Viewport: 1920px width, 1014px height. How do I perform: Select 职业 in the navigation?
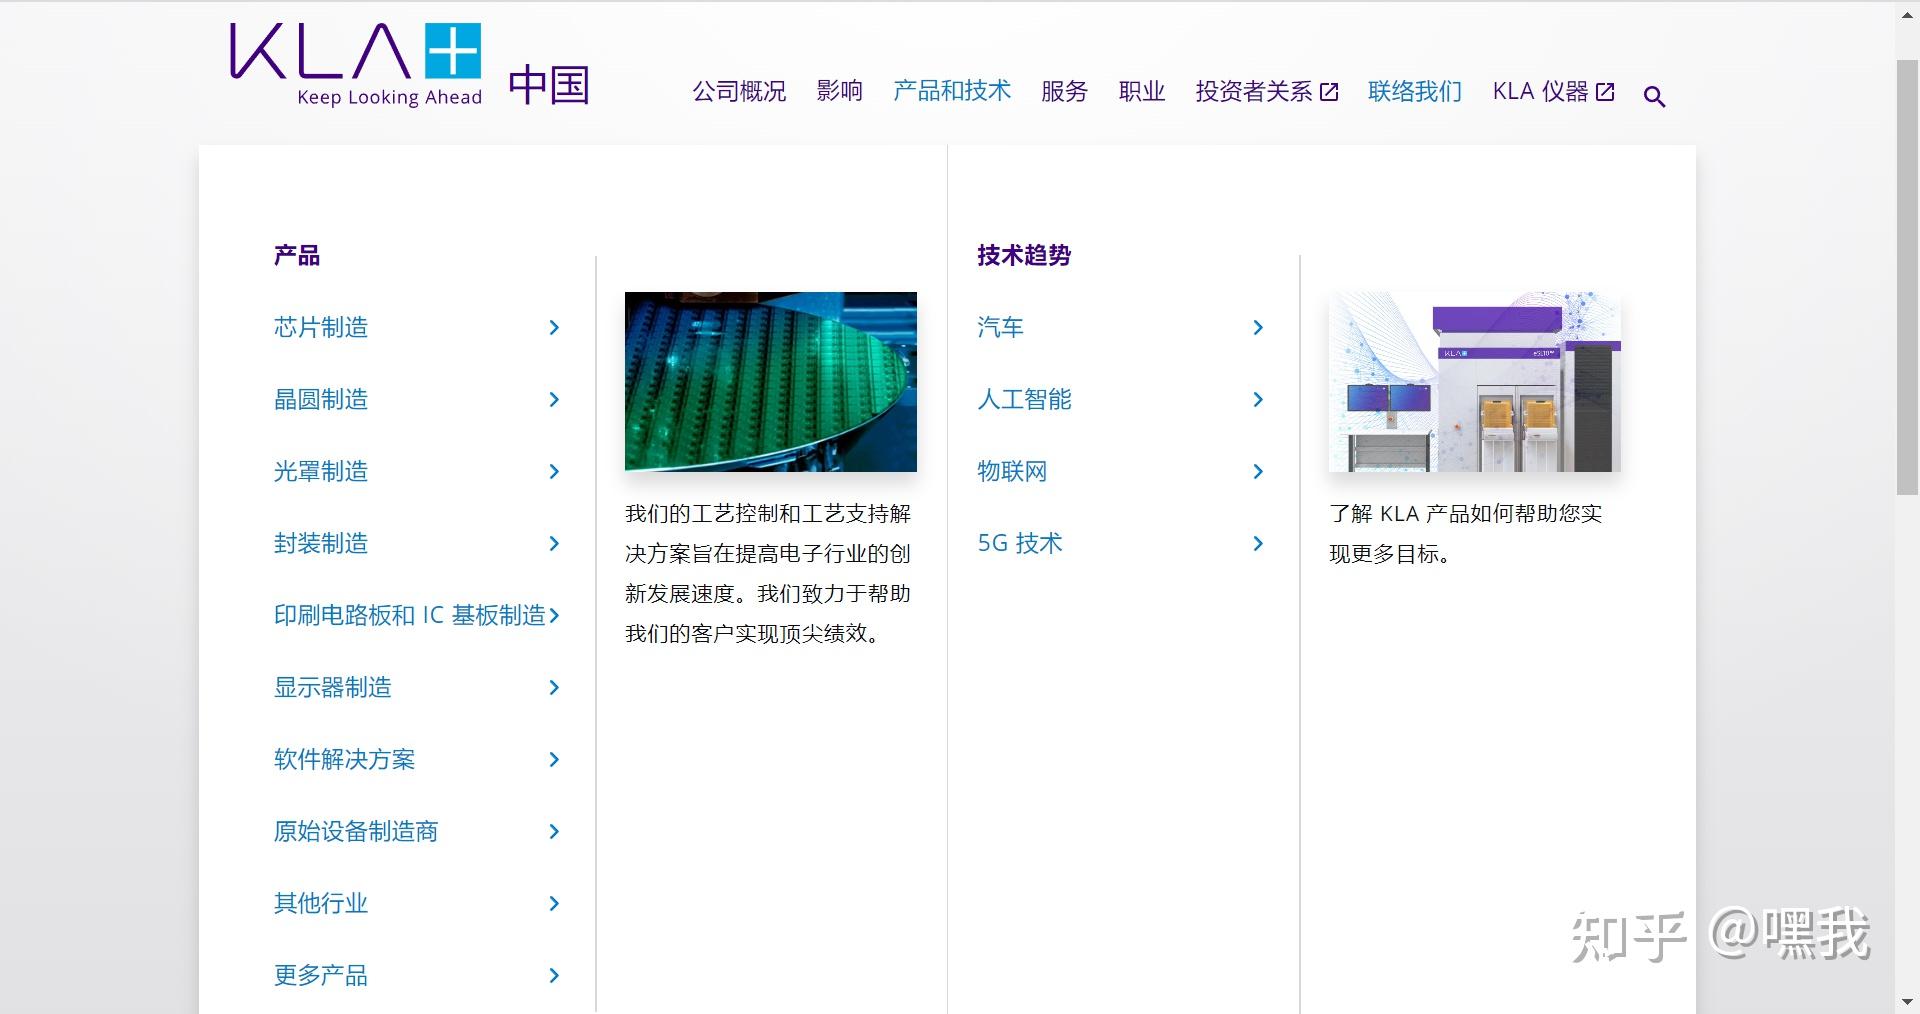click(1141, 91)
